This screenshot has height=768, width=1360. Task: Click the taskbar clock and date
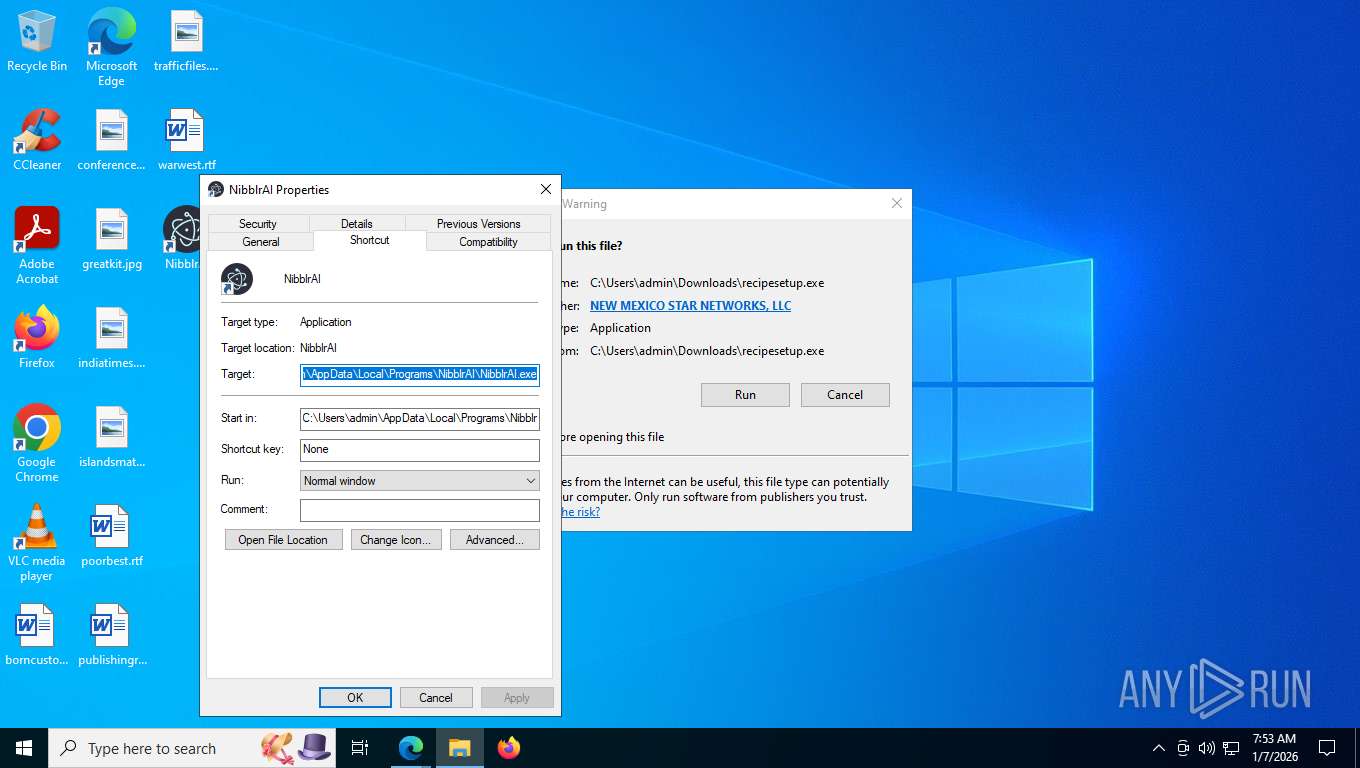click(x=1274, y=748)
